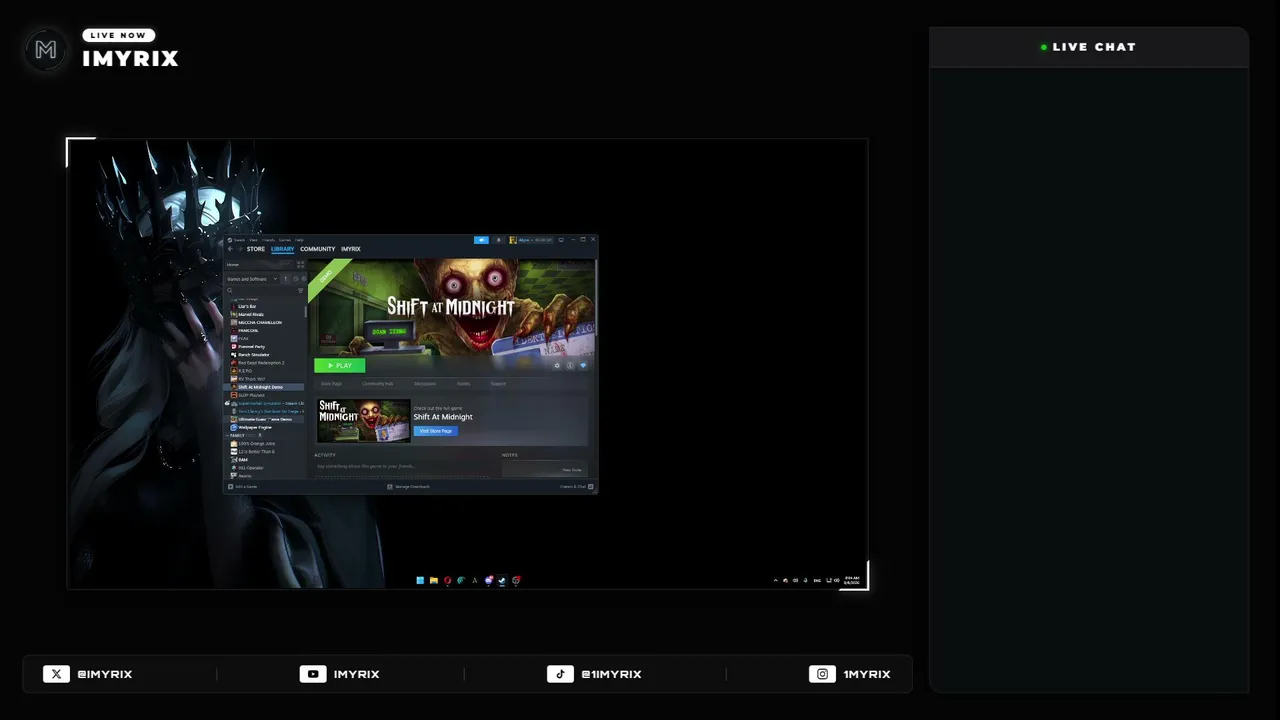Click the New Note button
Screen dimensions: 1280x720
571,470
